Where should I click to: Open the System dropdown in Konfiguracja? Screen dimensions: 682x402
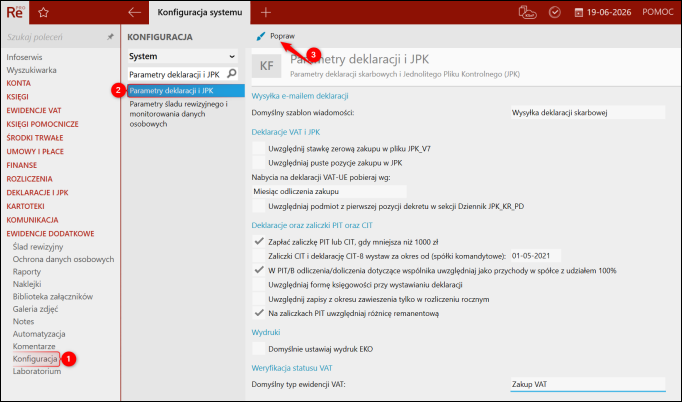pos(183,56)
